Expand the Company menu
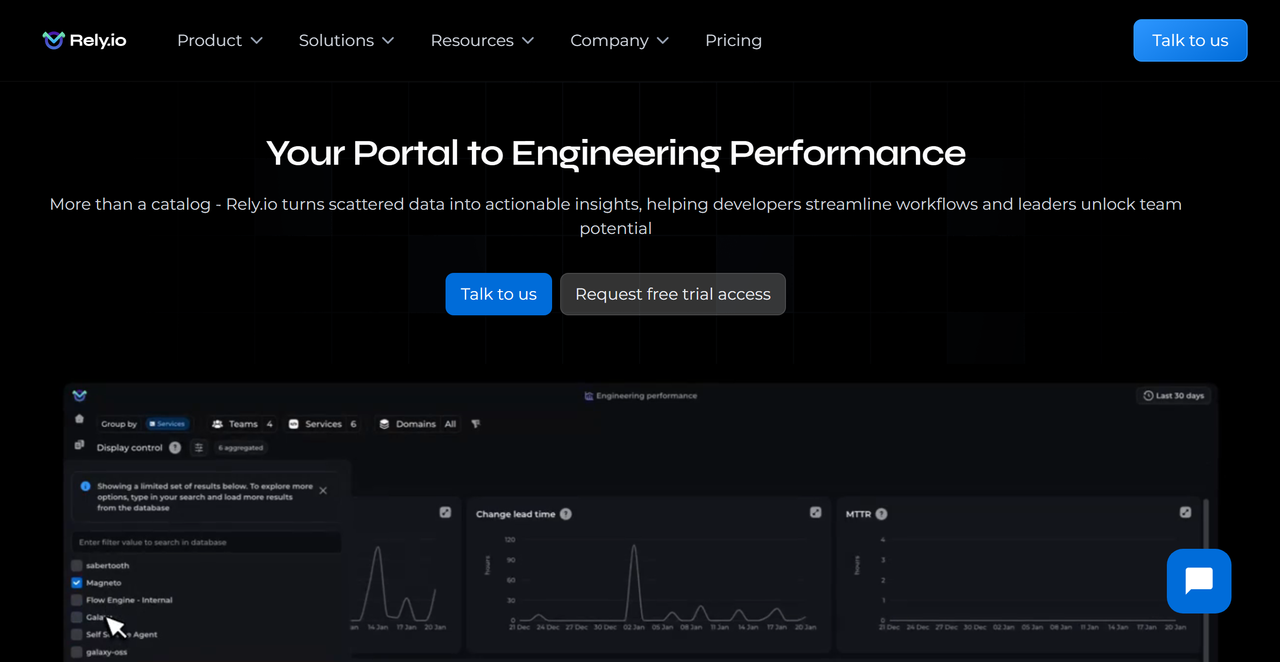This screenshot has width=1280, height=662. pyautogui.click(x=619, y=40)
